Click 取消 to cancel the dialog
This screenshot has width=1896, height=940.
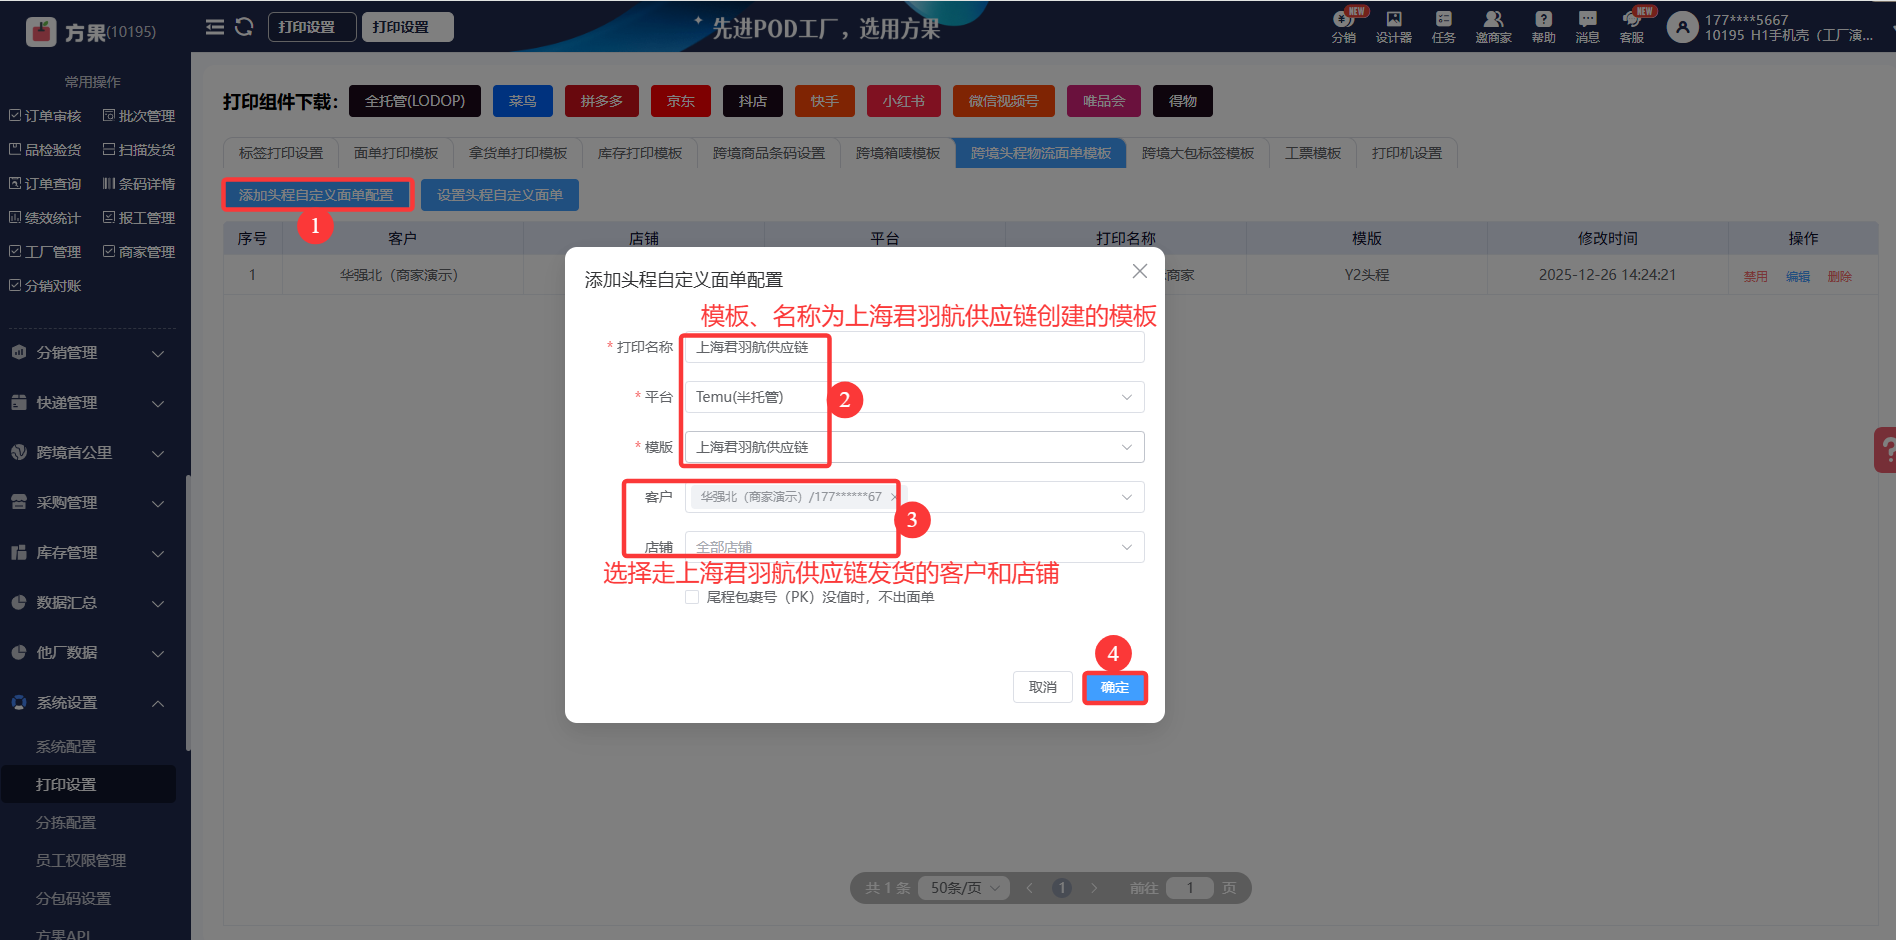(1043, 688)
